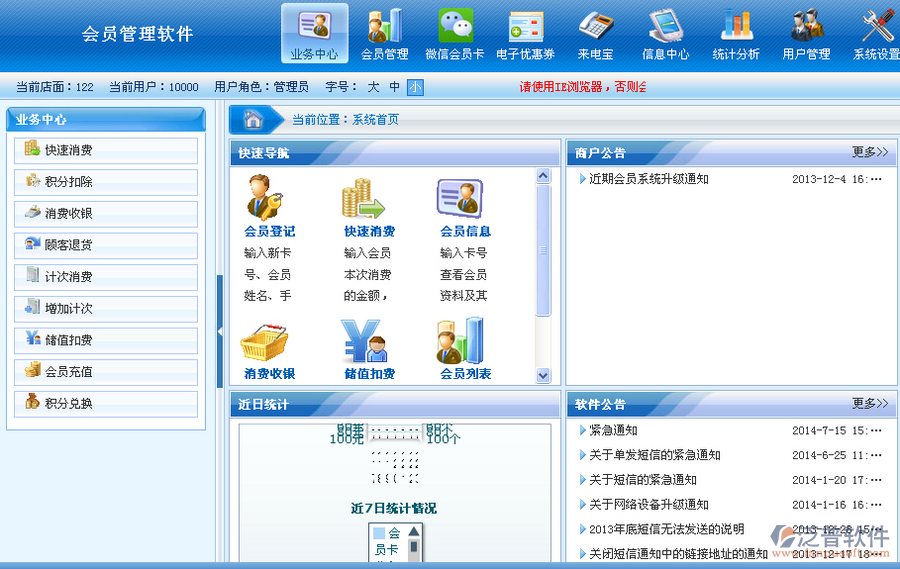Open 积分扣除 in the sidebar menu
The width and height of the screenshot is (900, 569).
106,182
